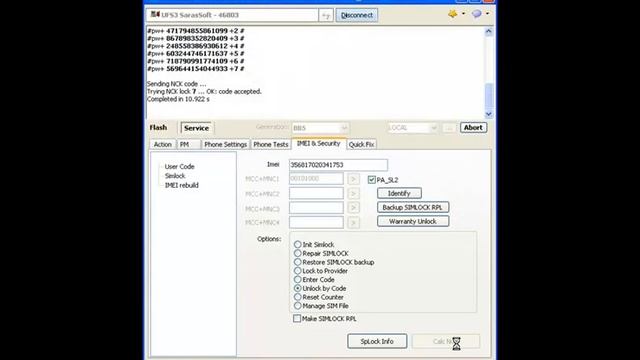Click the arrow button next to MCC+MNC2
Viewport: 640px width, 360px height.
353,193
